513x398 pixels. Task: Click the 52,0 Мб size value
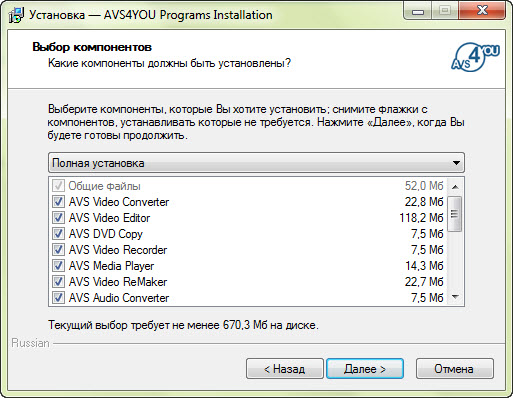coord(424,186)
